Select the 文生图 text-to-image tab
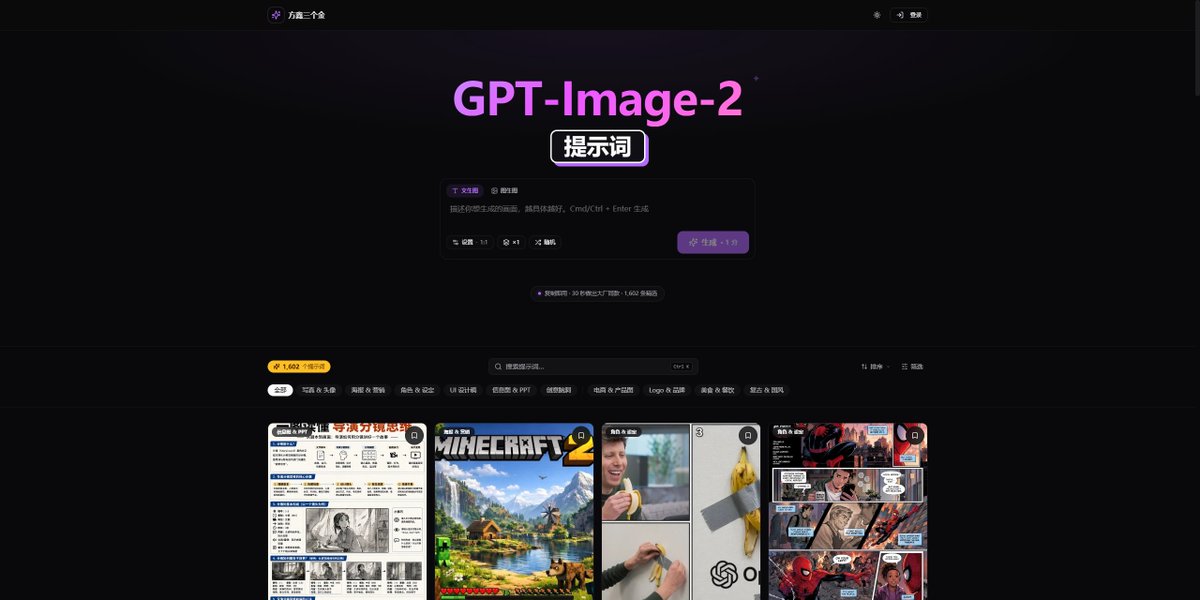 pos(465,190)
